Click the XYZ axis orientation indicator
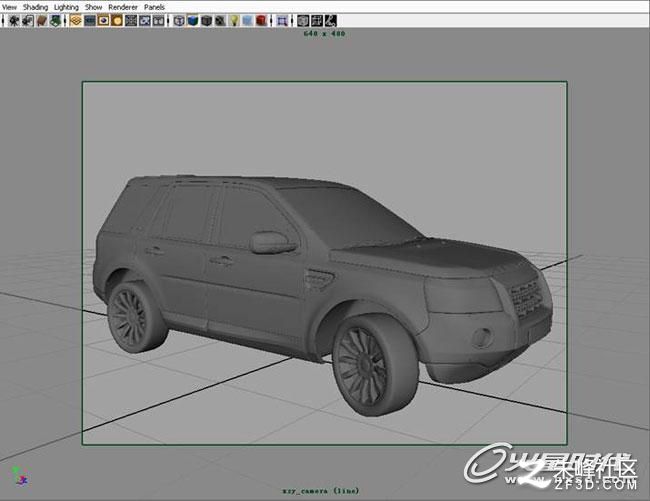 pyautogui.click(x=20, y=477)
